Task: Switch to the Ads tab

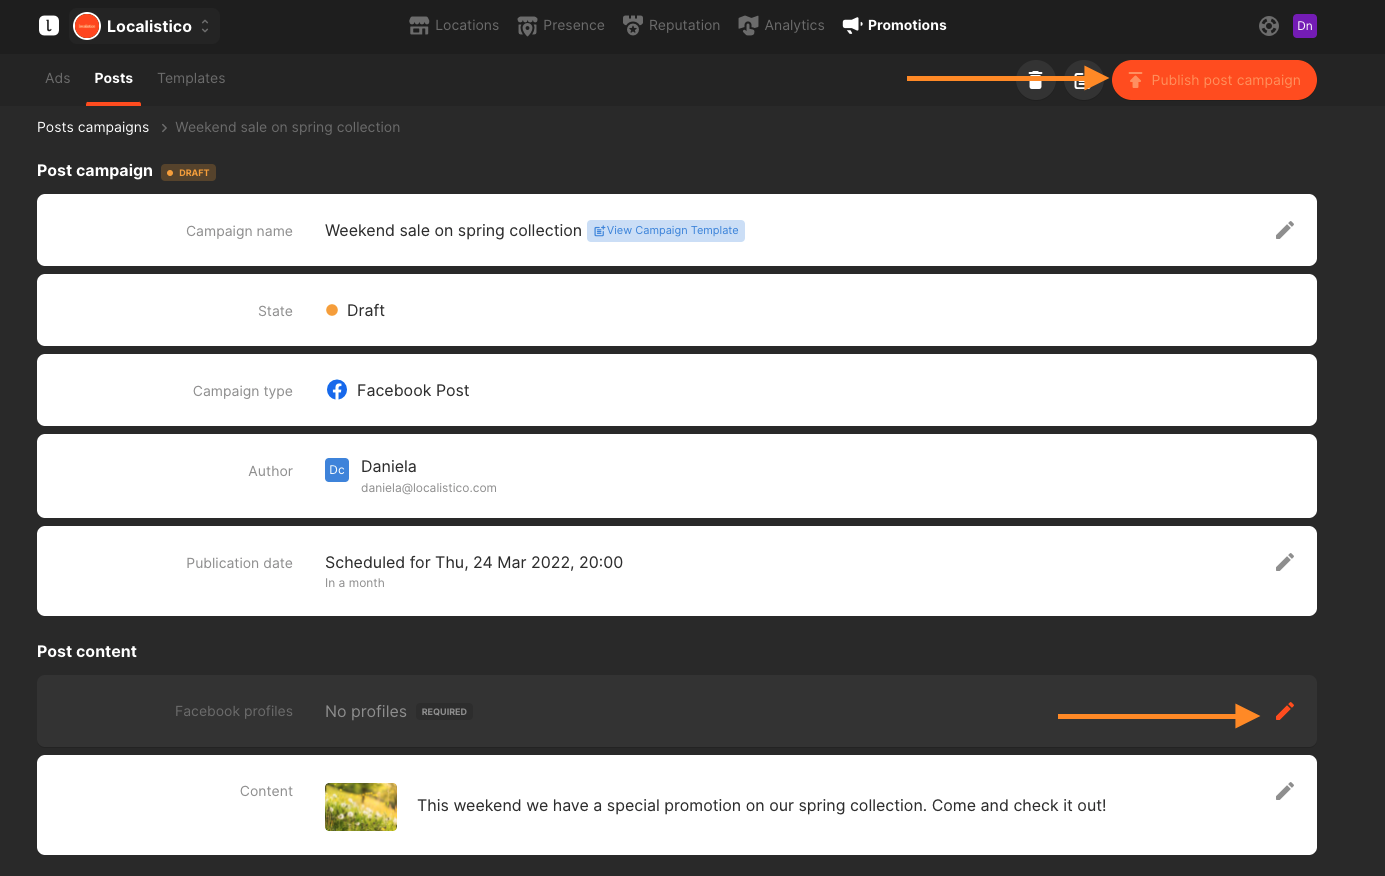Action: pos(58,78)
